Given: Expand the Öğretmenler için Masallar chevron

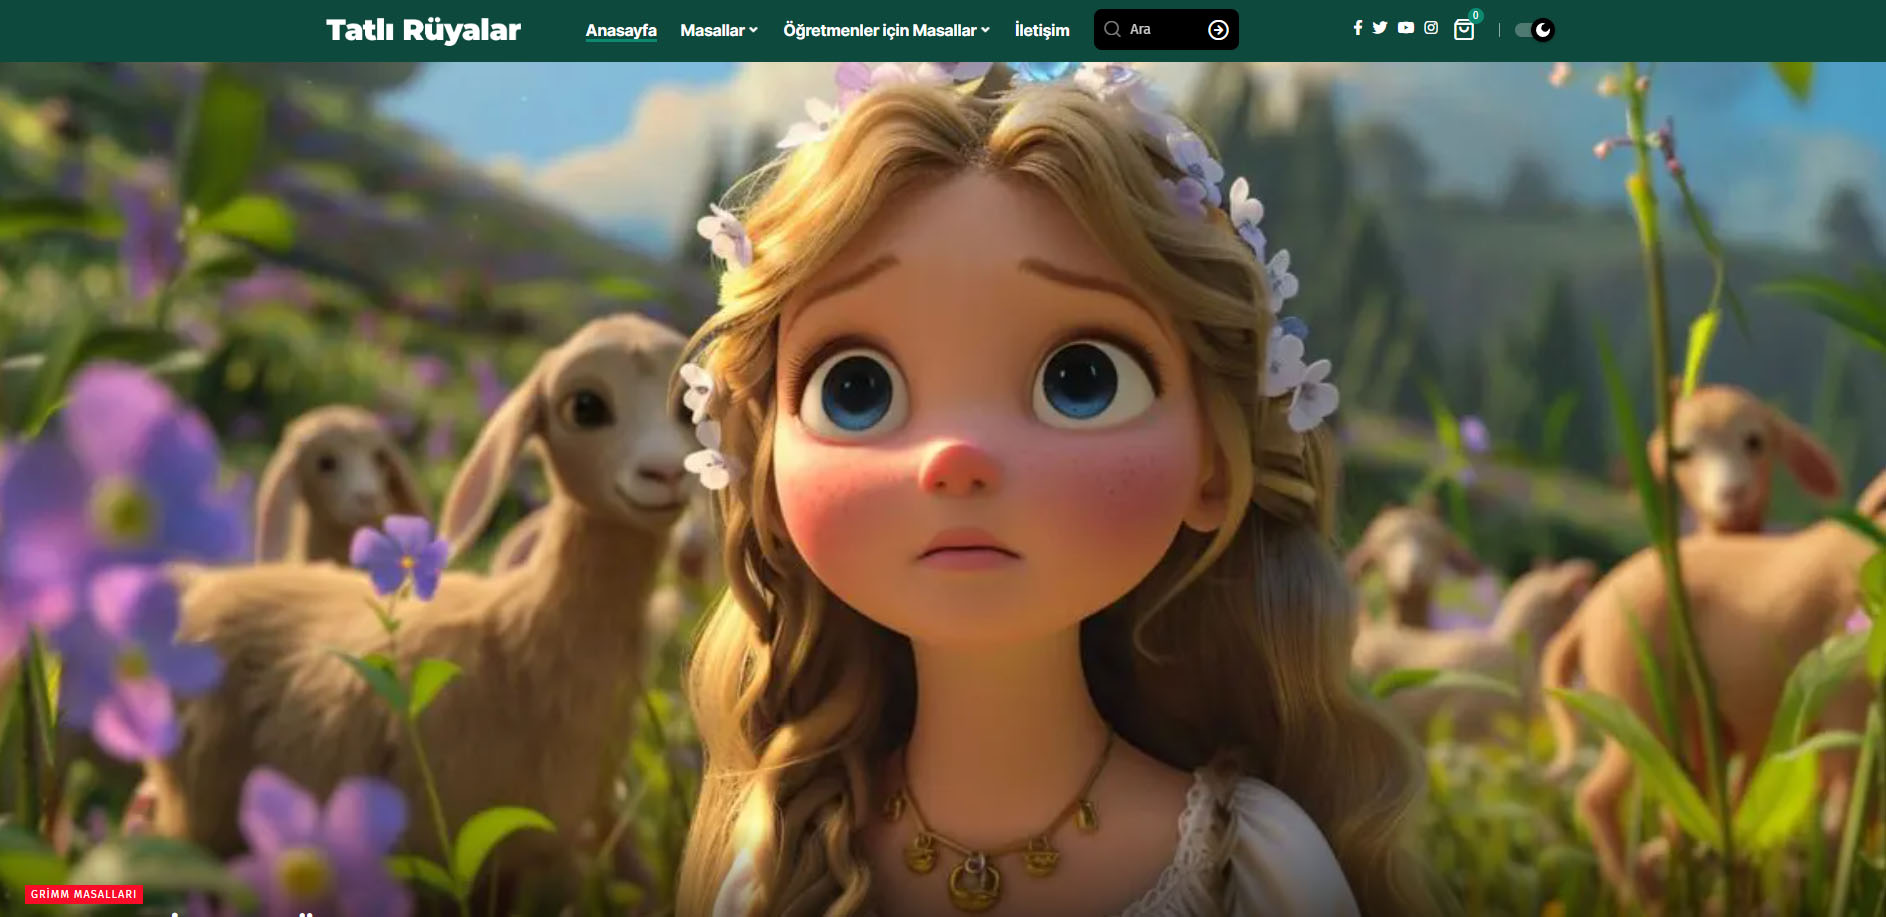Looking at the screenshot, I should (x=986, y=30).
